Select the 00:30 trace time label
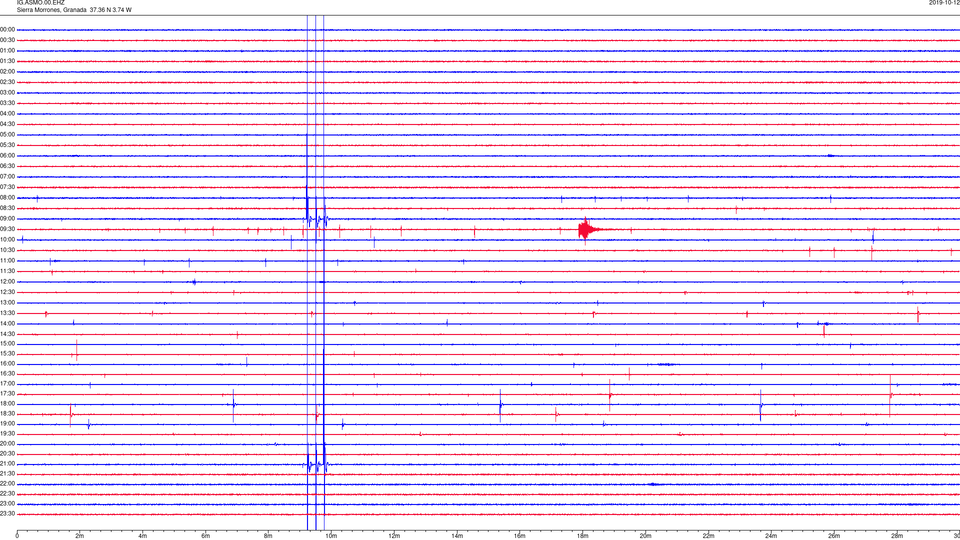This screenshot has height=540, width=960. (7, 40)
